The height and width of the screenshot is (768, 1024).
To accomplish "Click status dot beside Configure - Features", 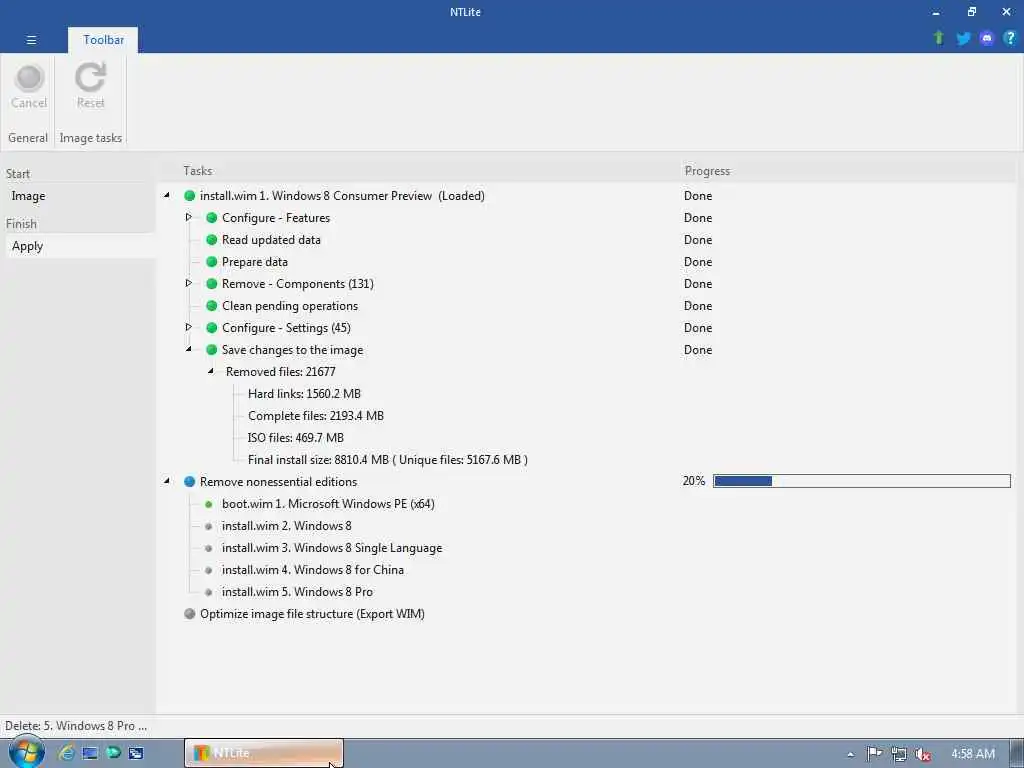I will (x=212, y=218).
